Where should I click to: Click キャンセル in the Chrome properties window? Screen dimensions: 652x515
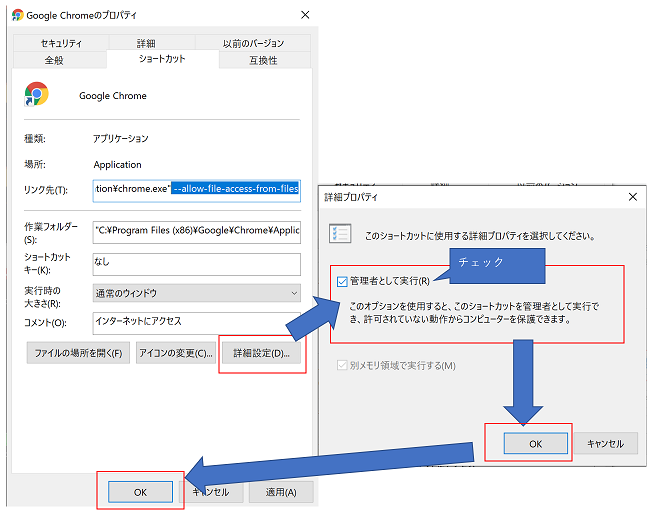click(x=211, y=492)
